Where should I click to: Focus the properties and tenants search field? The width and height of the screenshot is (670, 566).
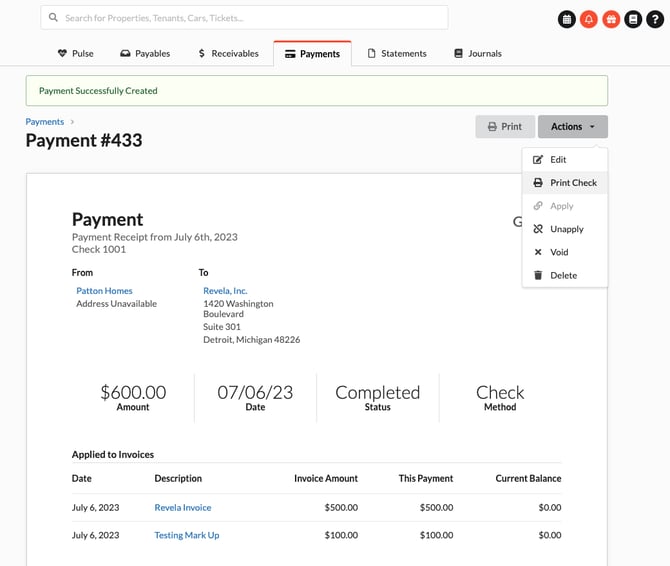[250, 18]
